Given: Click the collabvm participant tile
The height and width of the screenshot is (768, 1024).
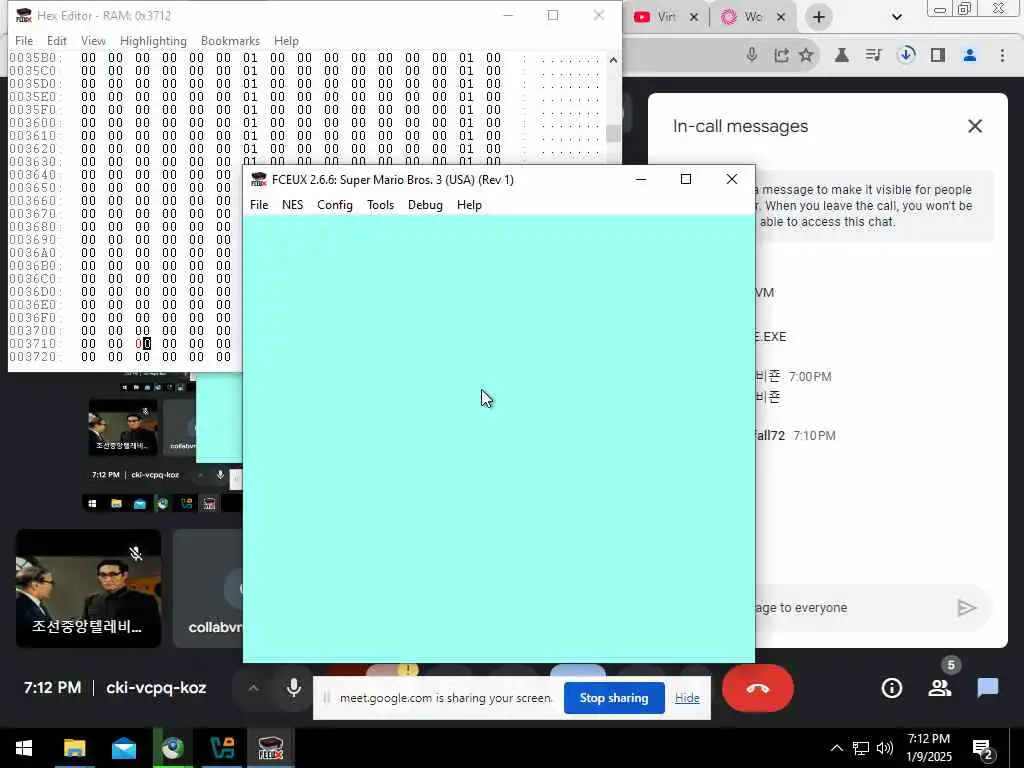Looking at the screenshot, I should (x=208, y=589).
